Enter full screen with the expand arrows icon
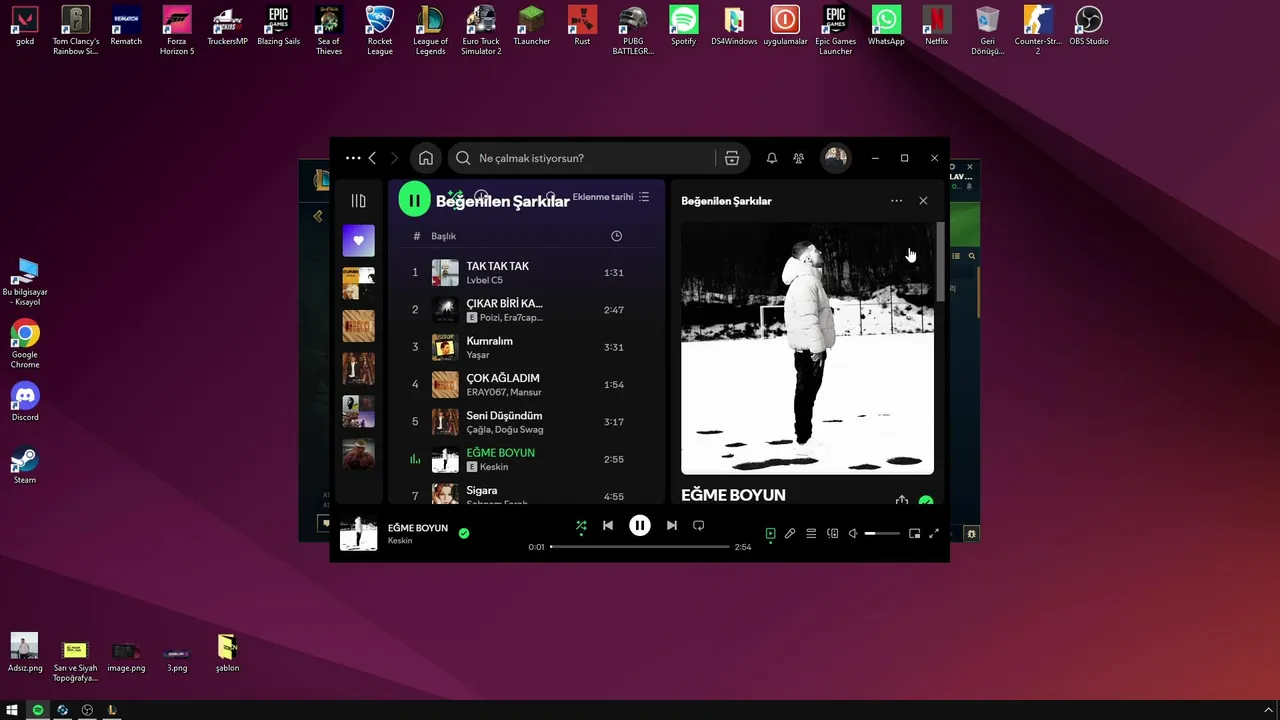Image resolution: width=1280 pixels, height=720 pixels. (934, 534)
